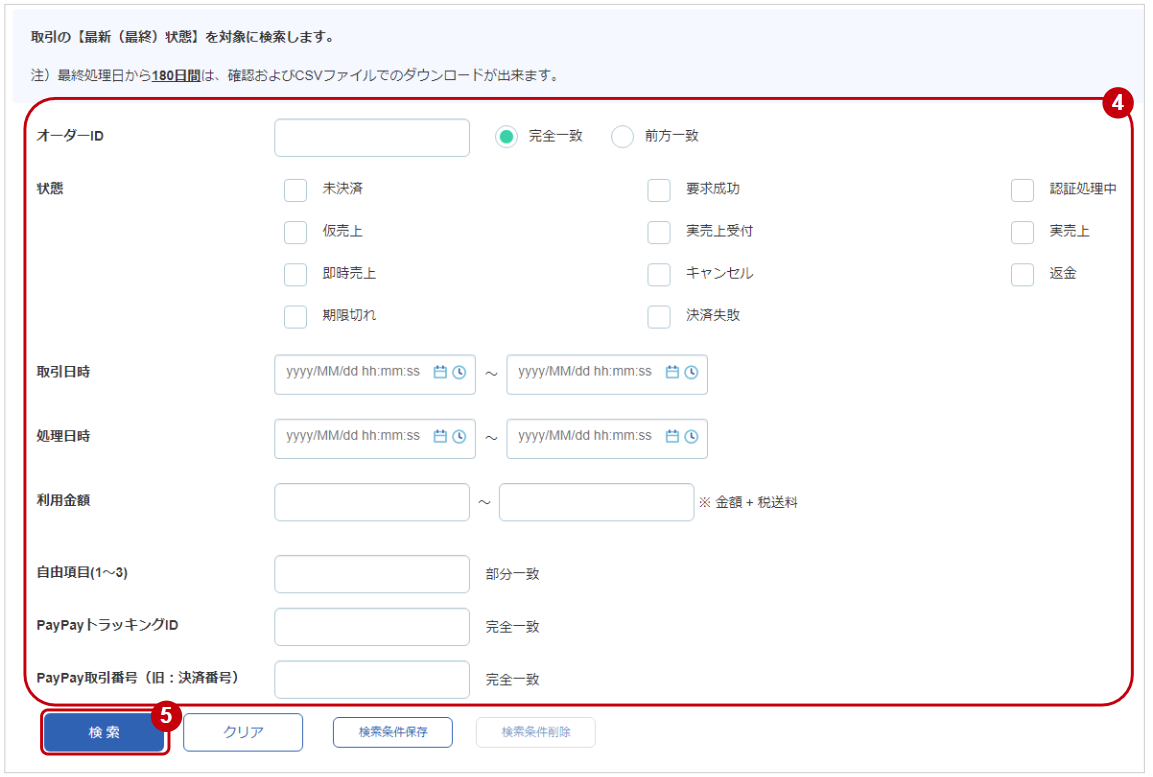This screenshot has height=777, width=1153.
Task: Tick the 返金 status checkbox
Action: pyautogui.click(x=1022, y=274)
